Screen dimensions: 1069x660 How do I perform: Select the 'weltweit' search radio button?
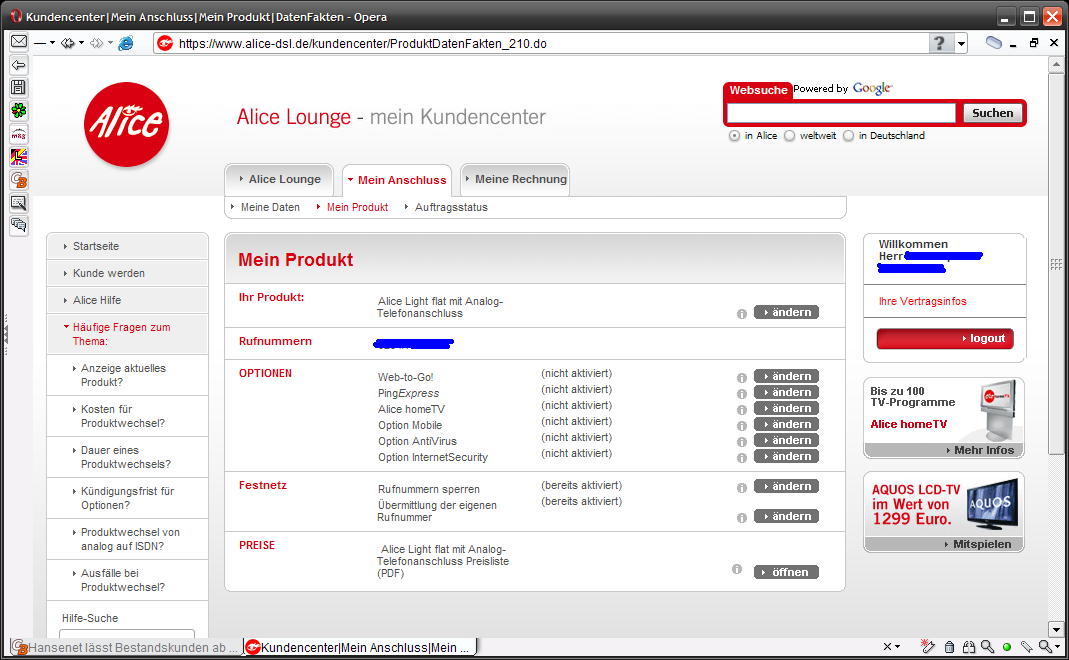[x=789, y=136]
